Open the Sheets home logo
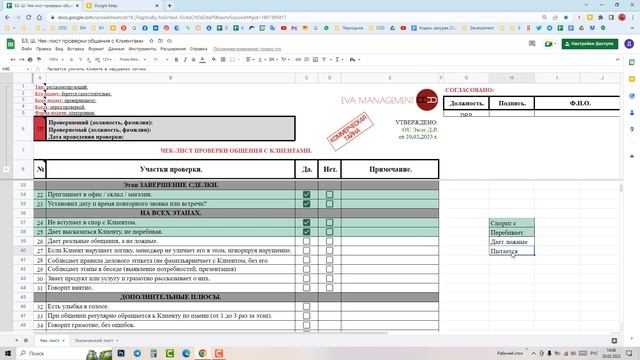 point(11,44)
